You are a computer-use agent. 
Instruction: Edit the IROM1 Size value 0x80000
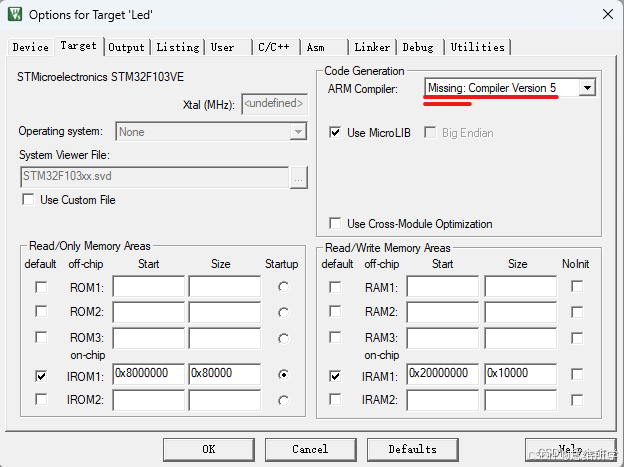tap(225, 373)
